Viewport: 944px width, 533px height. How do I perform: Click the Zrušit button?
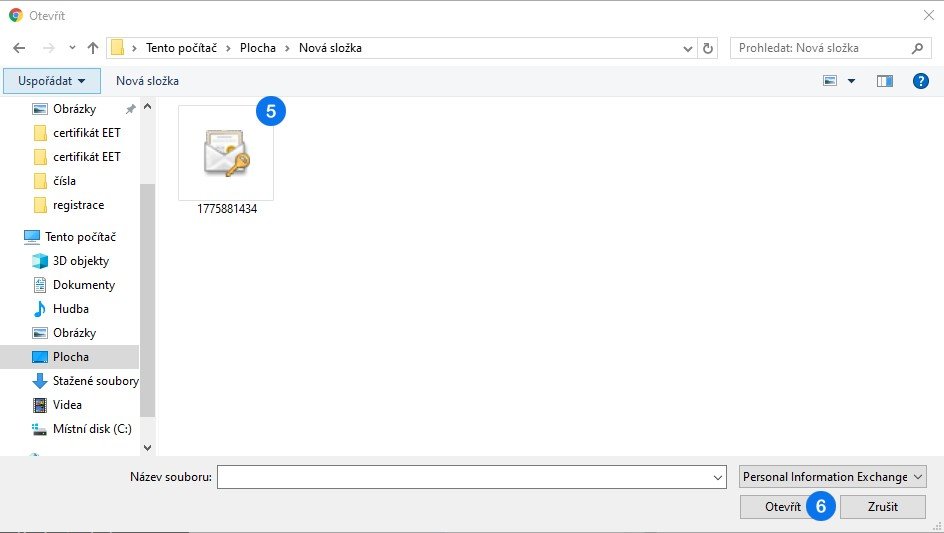[x=883, y=507]
